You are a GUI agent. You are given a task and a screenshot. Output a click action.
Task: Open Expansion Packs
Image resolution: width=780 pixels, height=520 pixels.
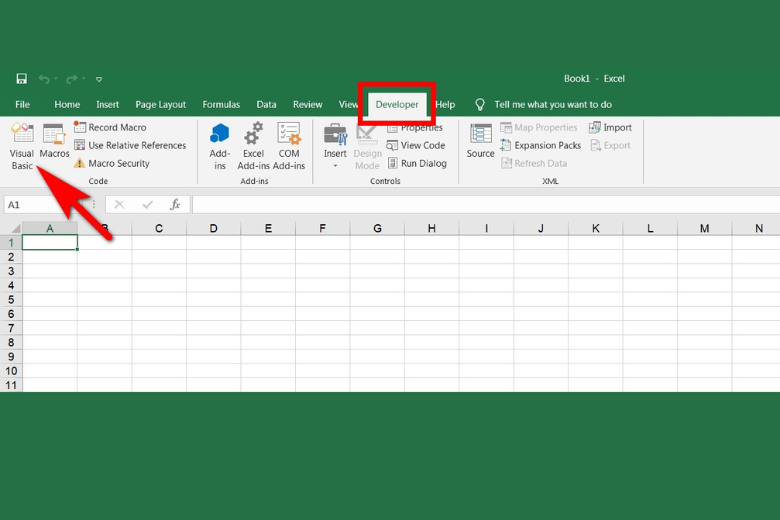(x=541, y=145)
